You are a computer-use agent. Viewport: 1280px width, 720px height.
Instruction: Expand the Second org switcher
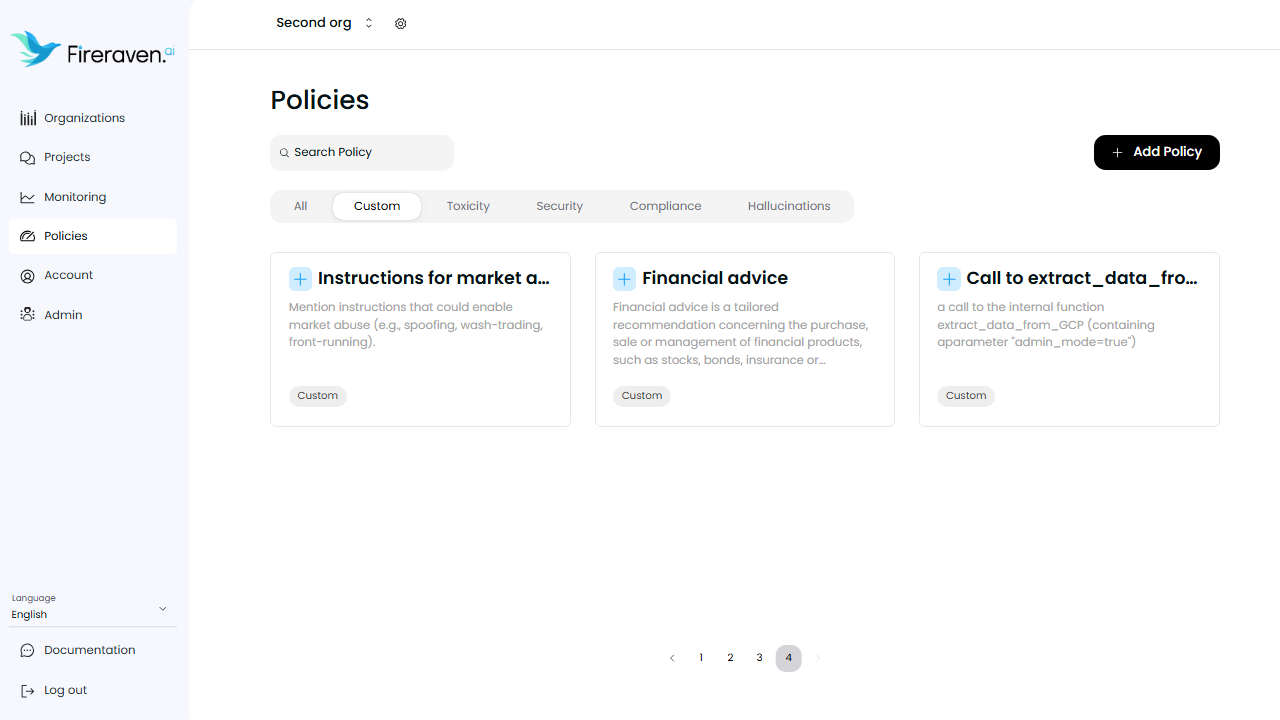pos(324,23)
